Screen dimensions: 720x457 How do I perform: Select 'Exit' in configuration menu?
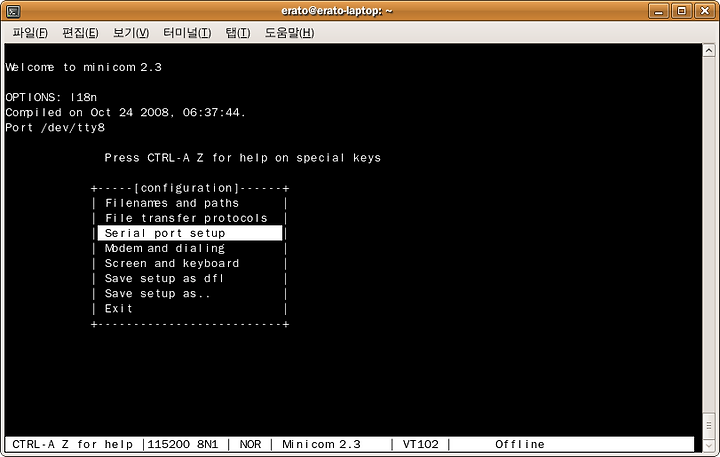119,309
